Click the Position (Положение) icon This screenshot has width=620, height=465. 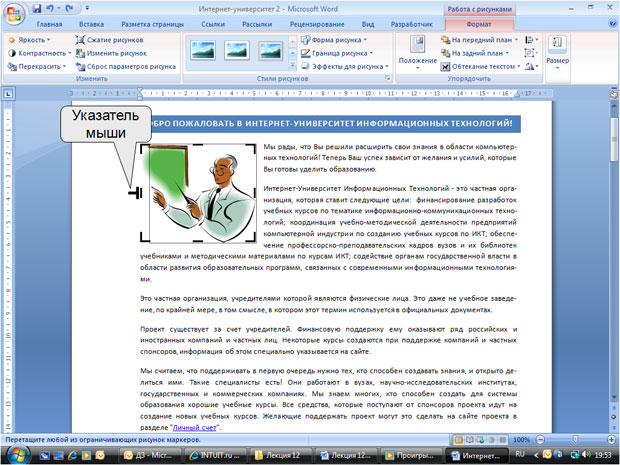(x=418, y=44)
